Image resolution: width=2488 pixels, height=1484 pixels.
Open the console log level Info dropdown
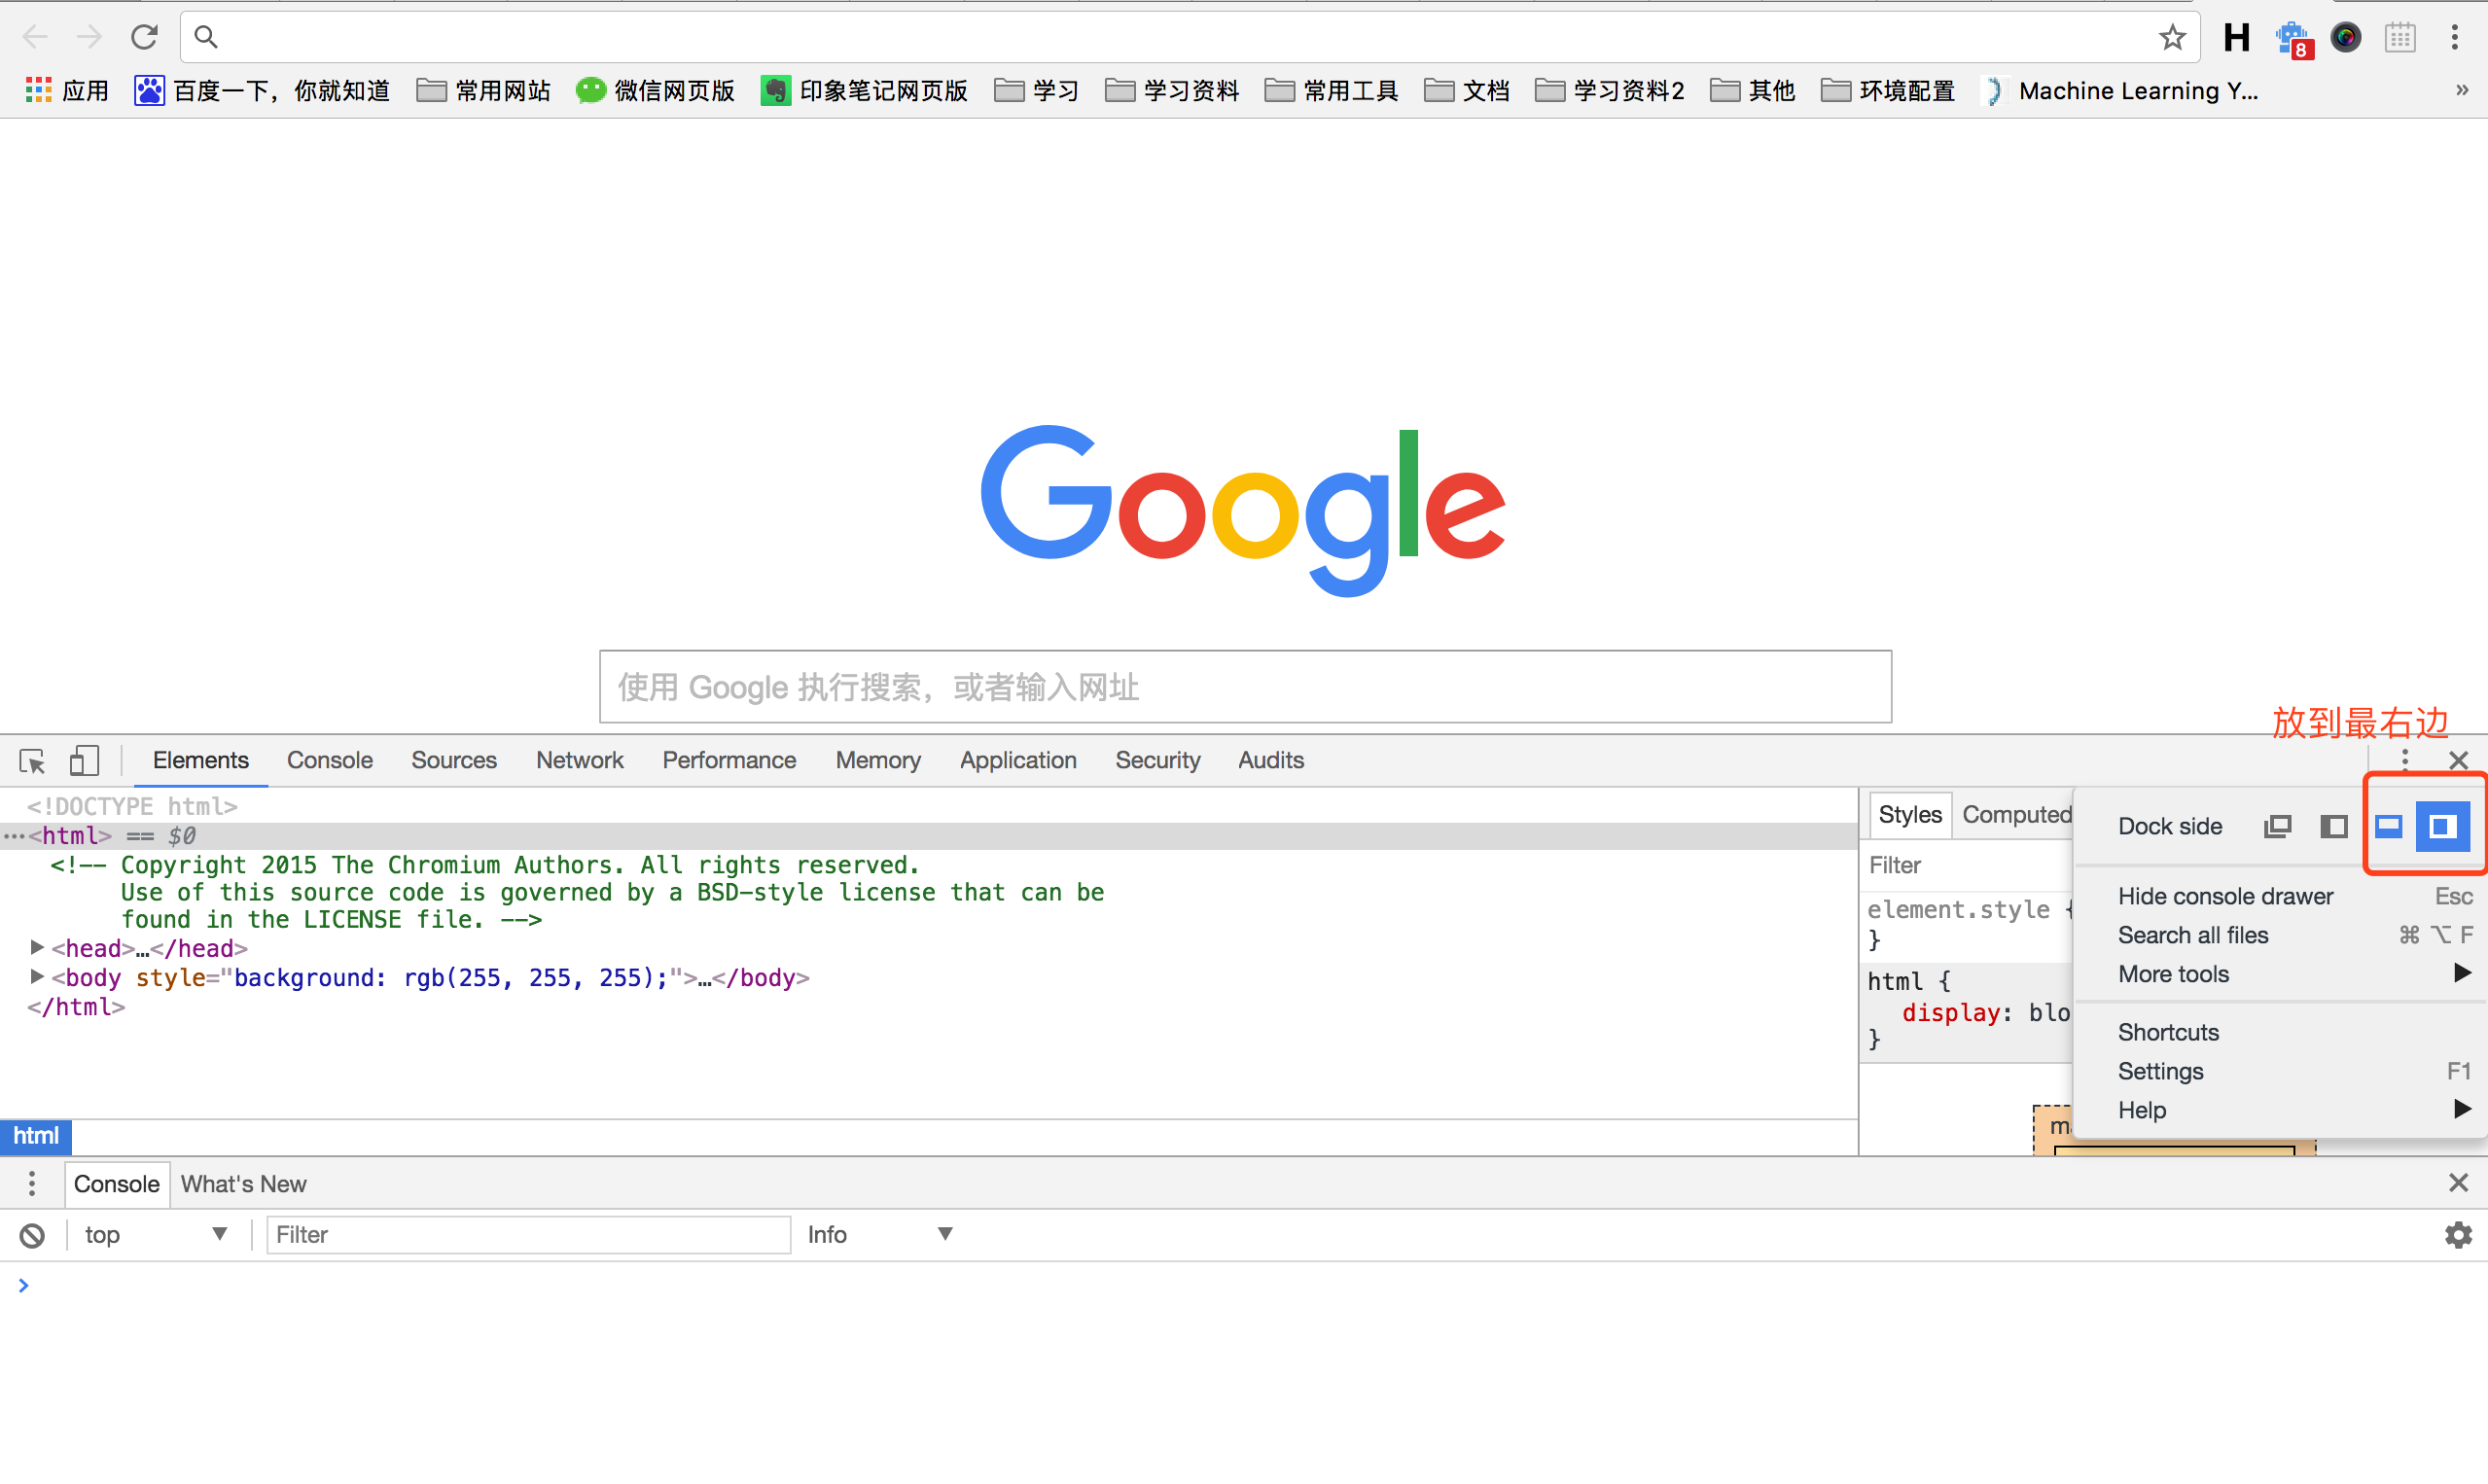click(x=881, y=1234)
